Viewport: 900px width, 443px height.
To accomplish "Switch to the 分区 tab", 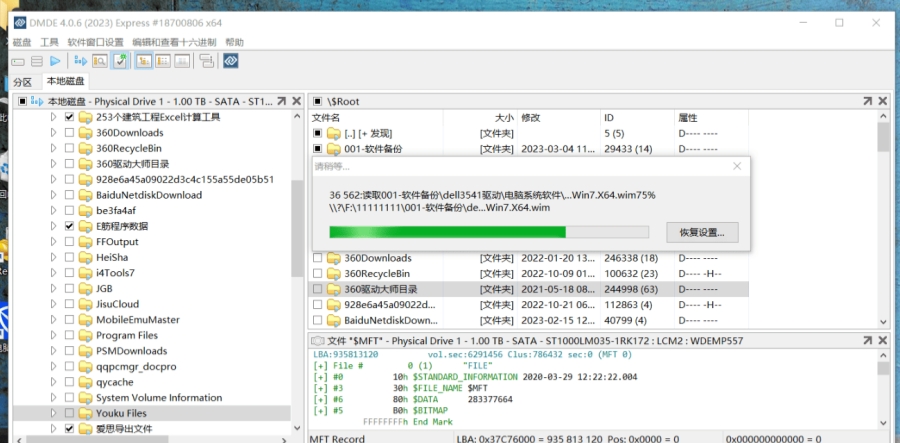I will [22, 82].
